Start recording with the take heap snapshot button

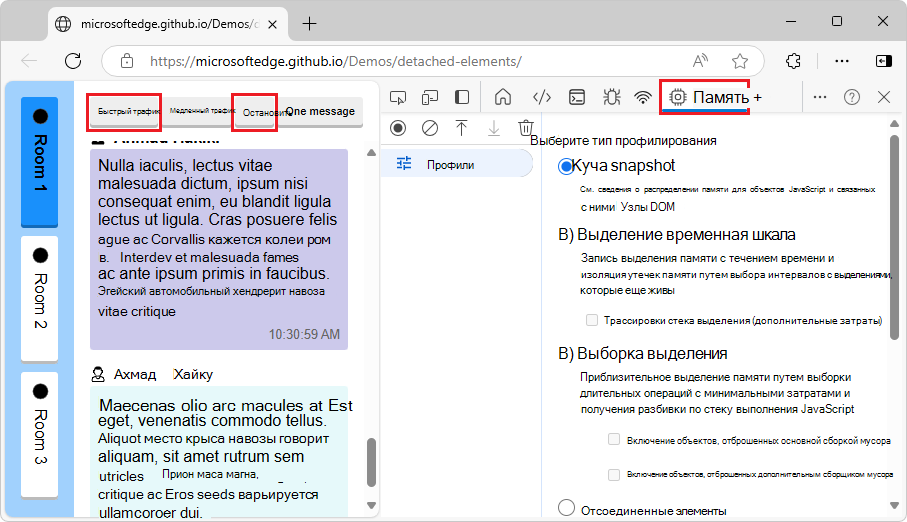click(398, 128)
